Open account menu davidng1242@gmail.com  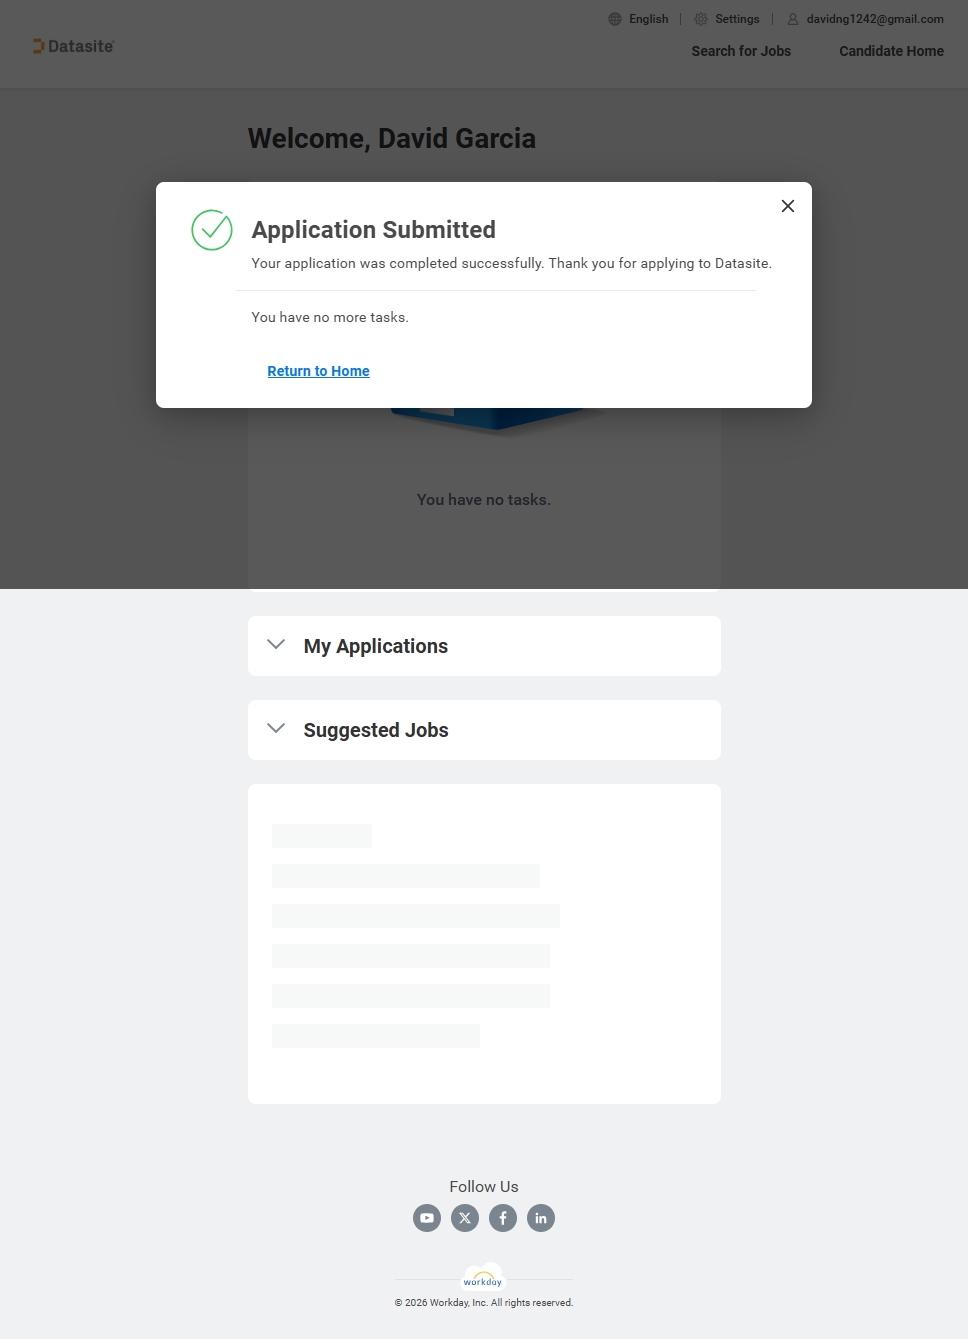875,19
